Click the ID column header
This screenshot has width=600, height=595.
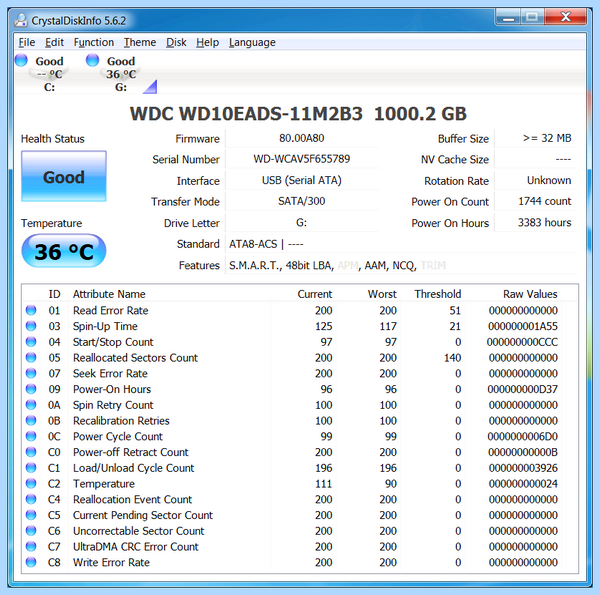coord(54,294)
